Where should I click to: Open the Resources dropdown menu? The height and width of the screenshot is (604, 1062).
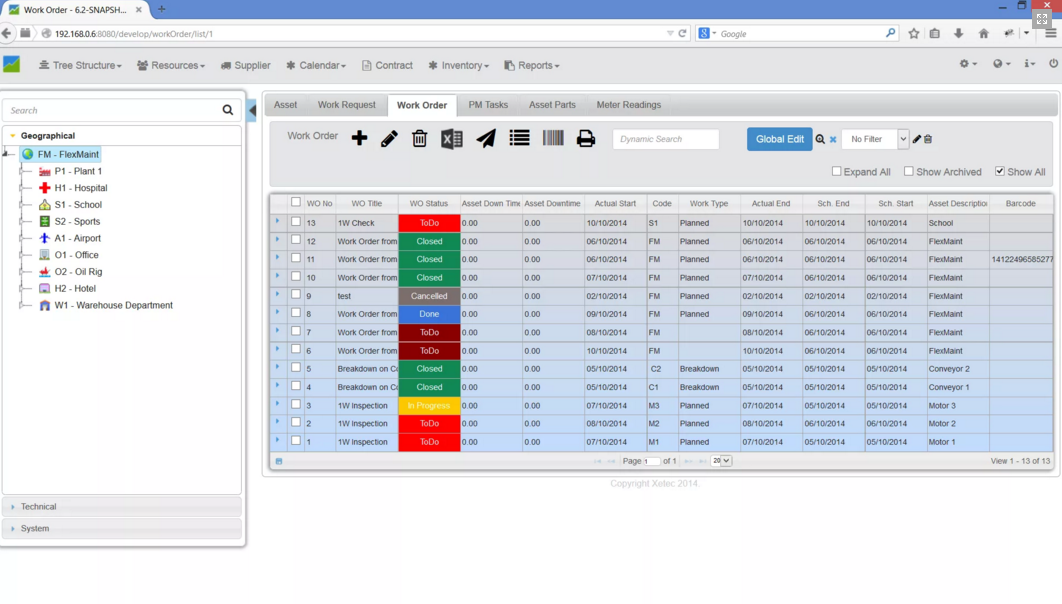coord(171,65)
